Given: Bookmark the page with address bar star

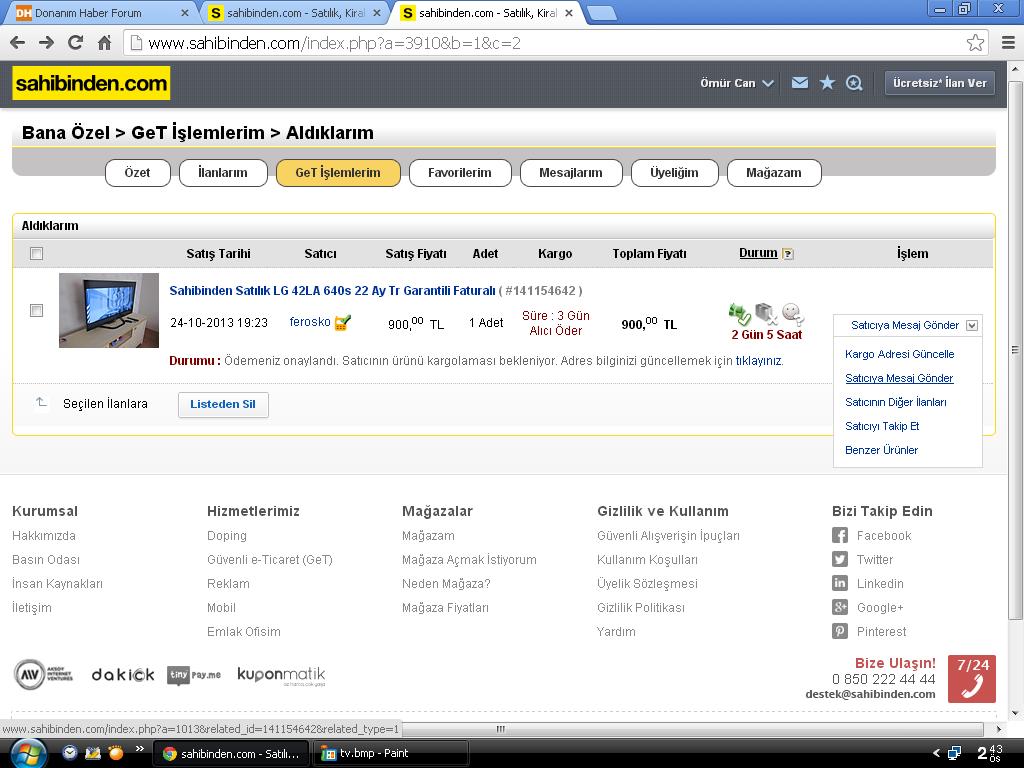Looking at the screenshot, I should click(x=975, y=43).
